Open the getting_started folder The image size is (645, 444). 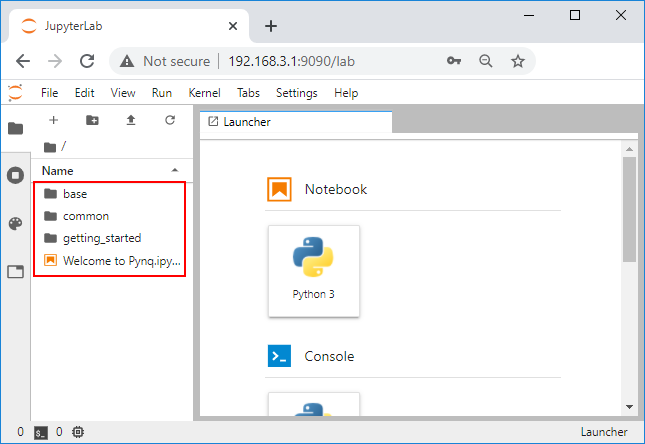click(101, 238)
